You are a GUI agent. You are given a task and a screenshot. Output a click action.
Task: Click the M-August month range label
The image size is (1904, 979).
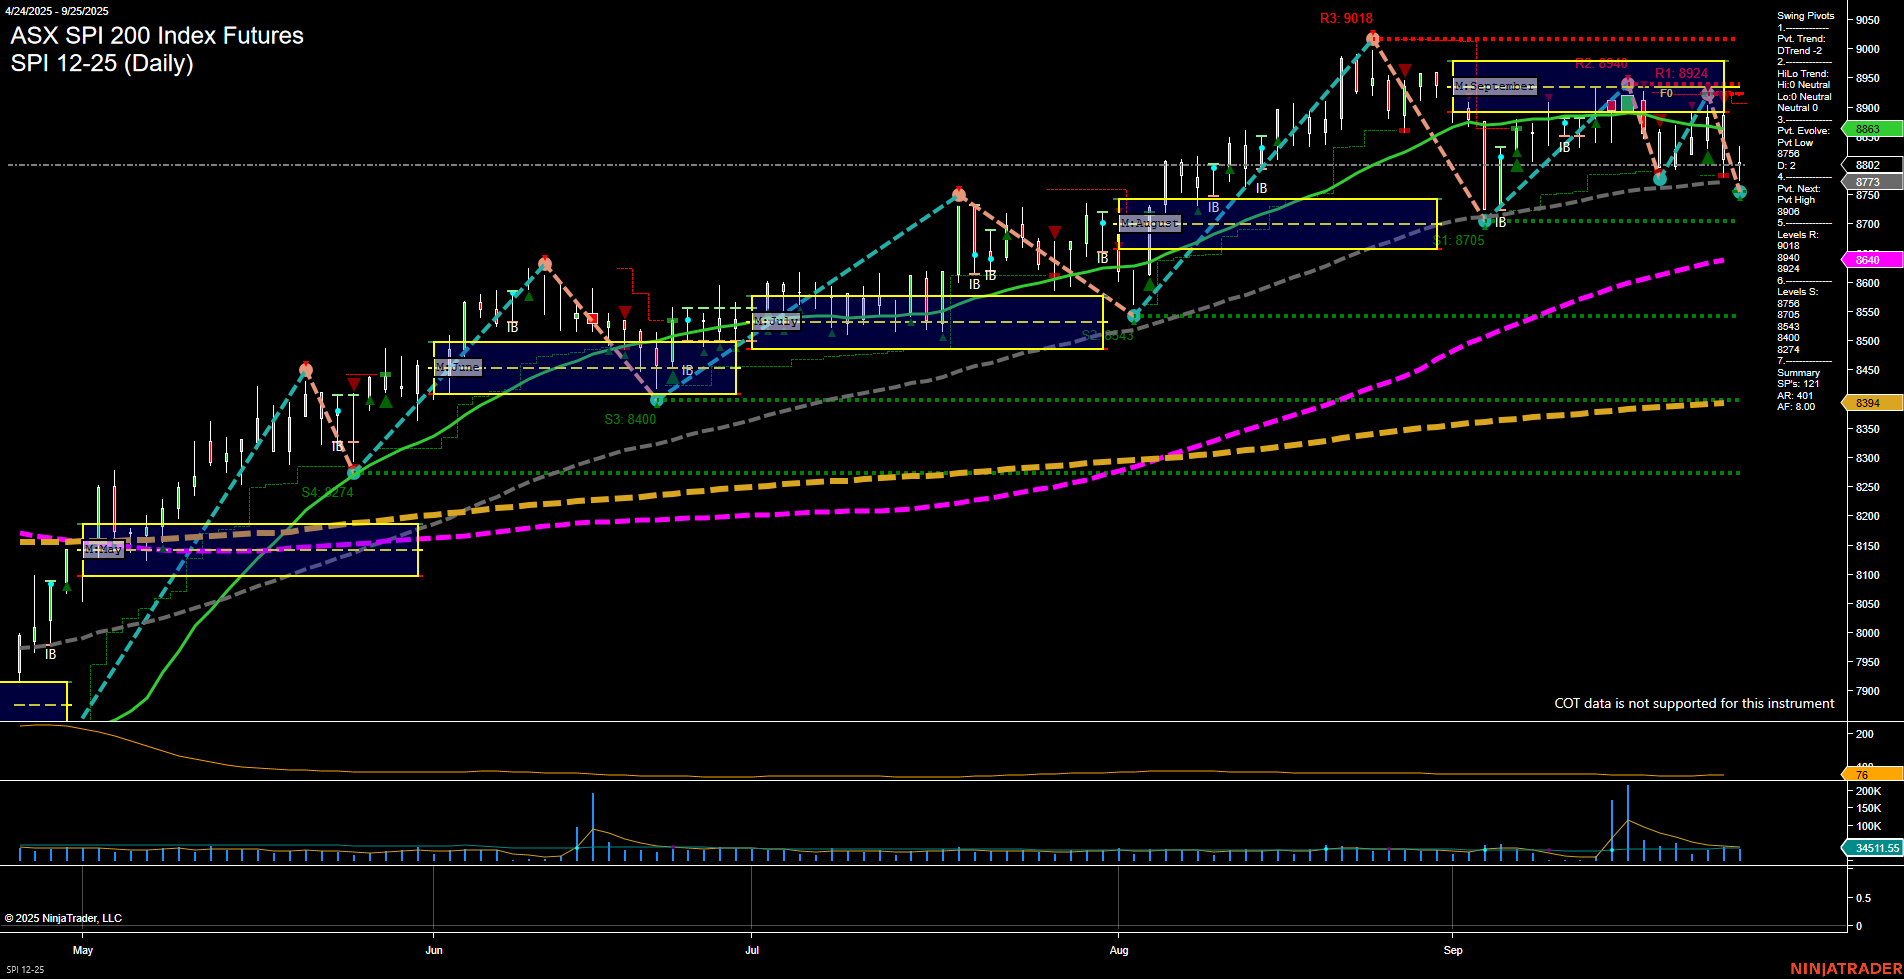1148,222
